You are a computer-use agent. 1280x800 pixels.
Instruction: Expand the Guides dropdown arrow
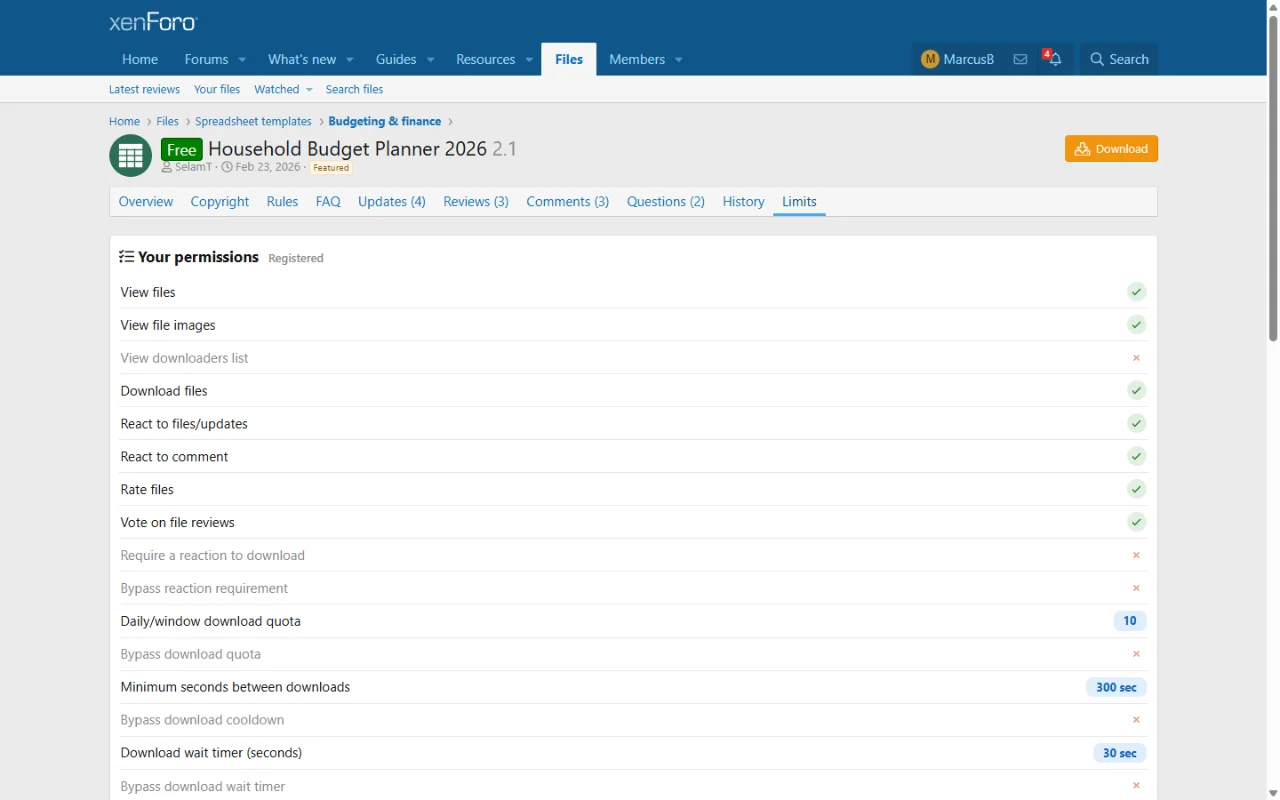pyautogui.click(x=431, y=60)
